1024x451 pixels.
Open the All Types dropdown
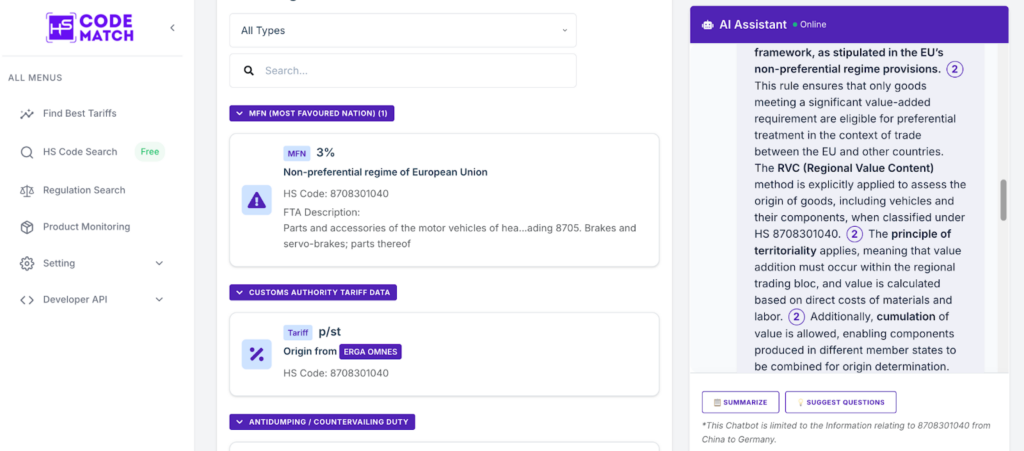click(403, 30)
